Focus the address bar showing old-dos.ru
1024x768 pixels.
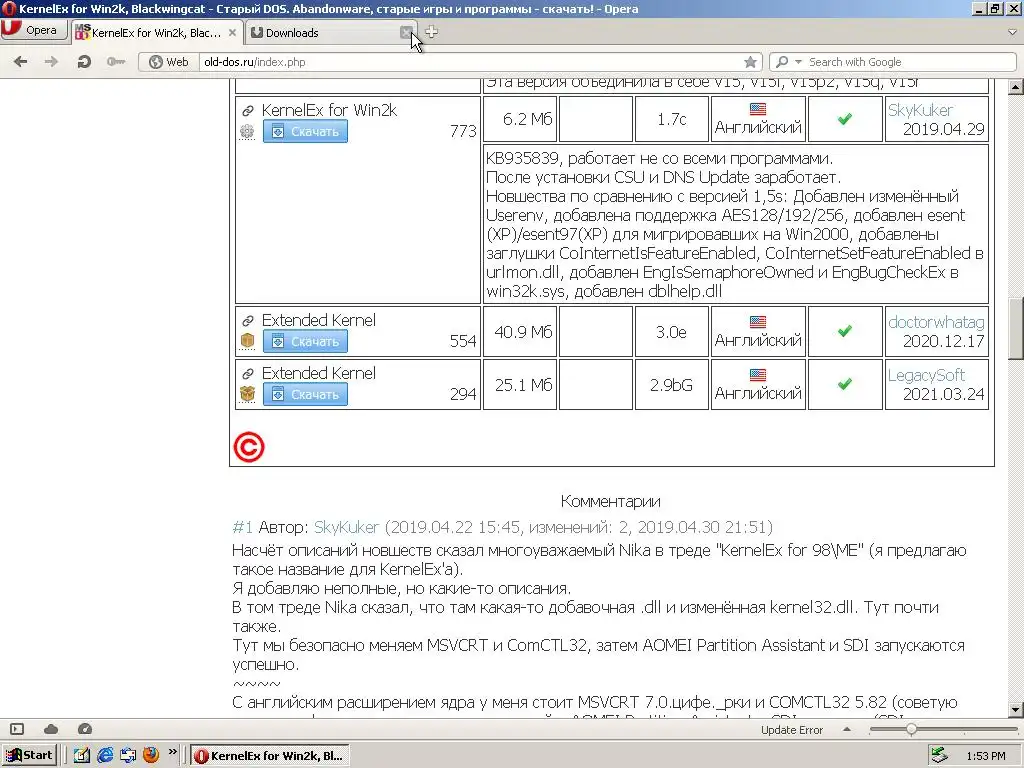[x=470, y=62]
